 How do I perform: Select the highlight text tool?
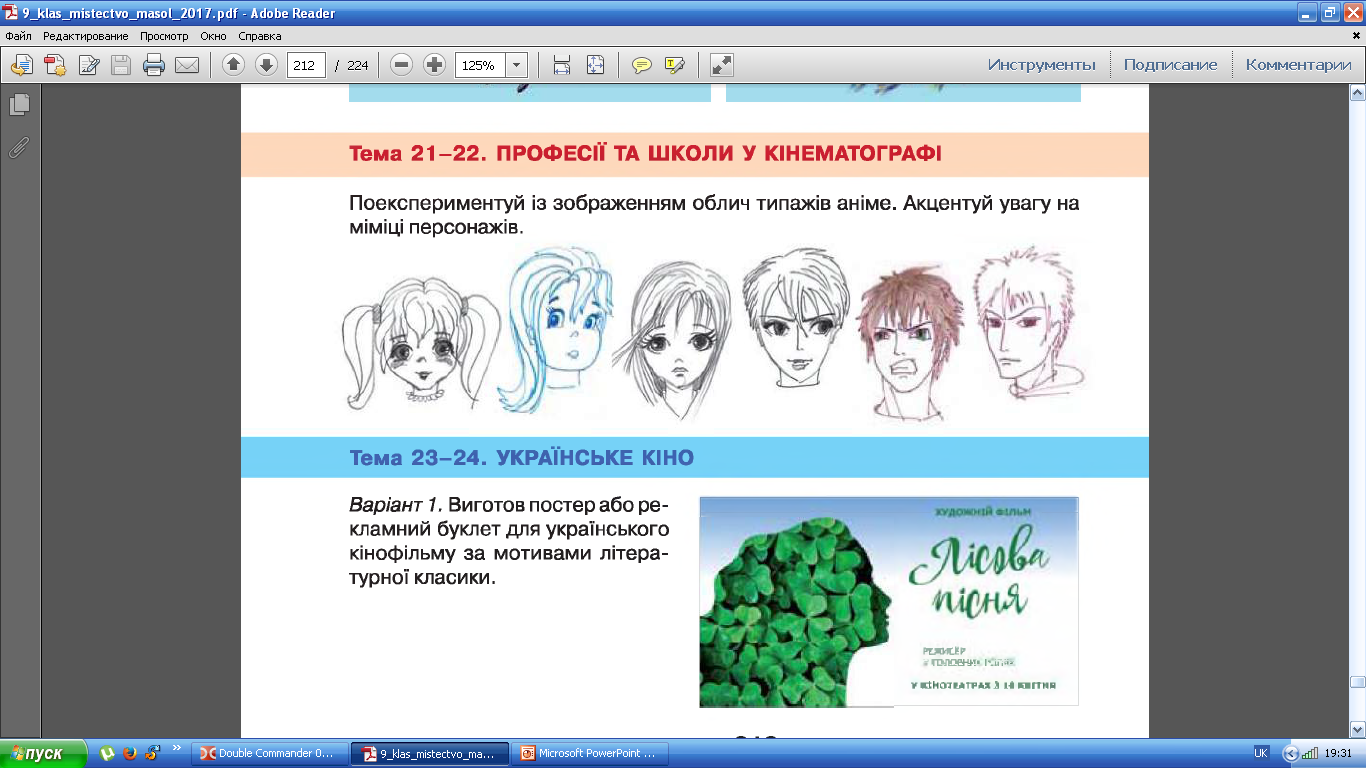(675, 65)
